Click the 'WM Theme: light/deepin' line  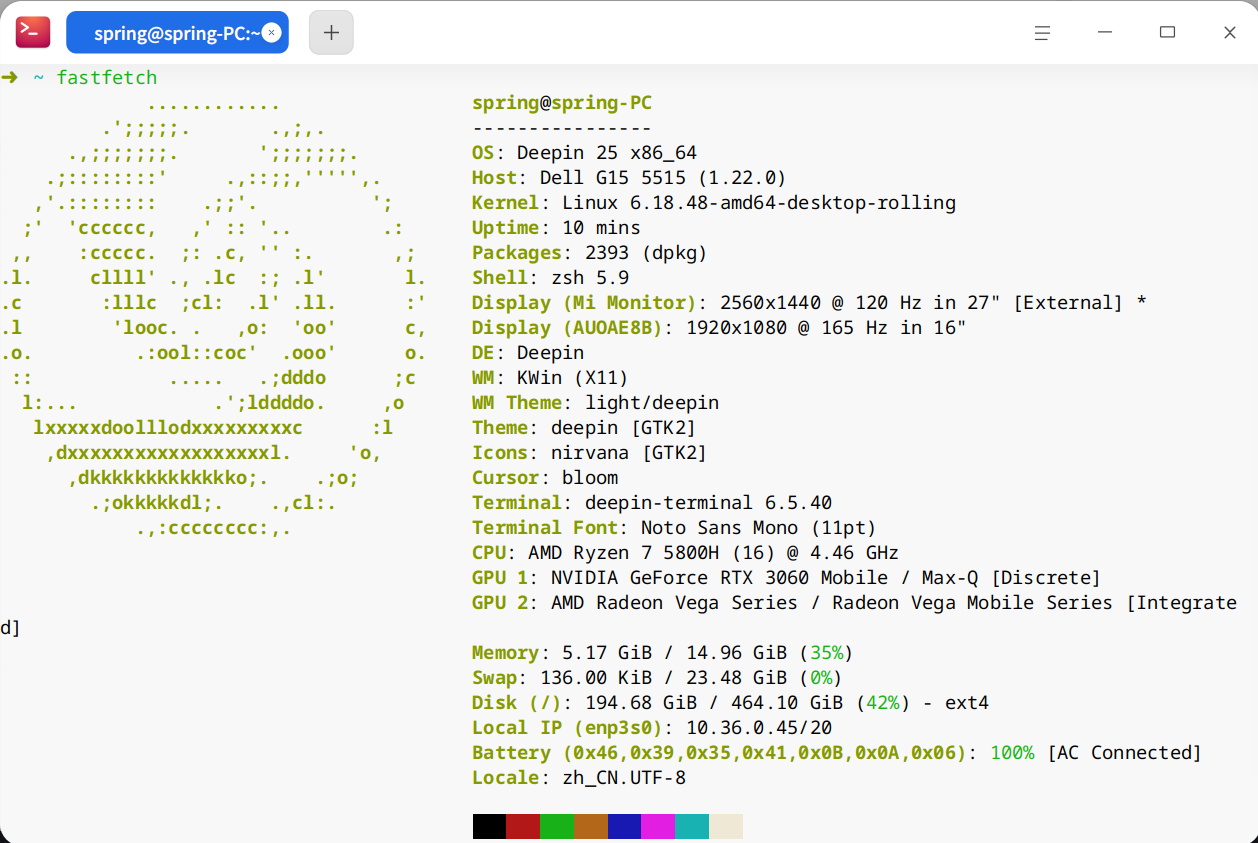[x=596, y=403]
